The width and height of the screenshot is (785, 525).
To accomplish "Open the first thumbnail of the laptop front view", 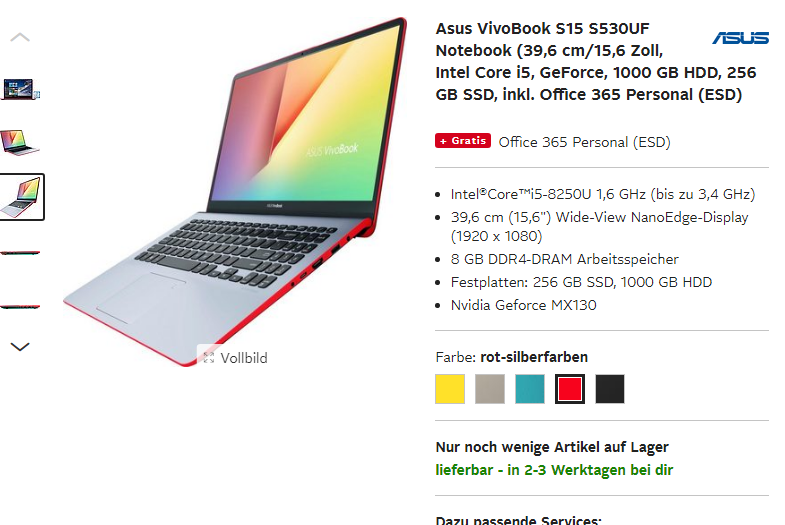I will coord(21,90).
